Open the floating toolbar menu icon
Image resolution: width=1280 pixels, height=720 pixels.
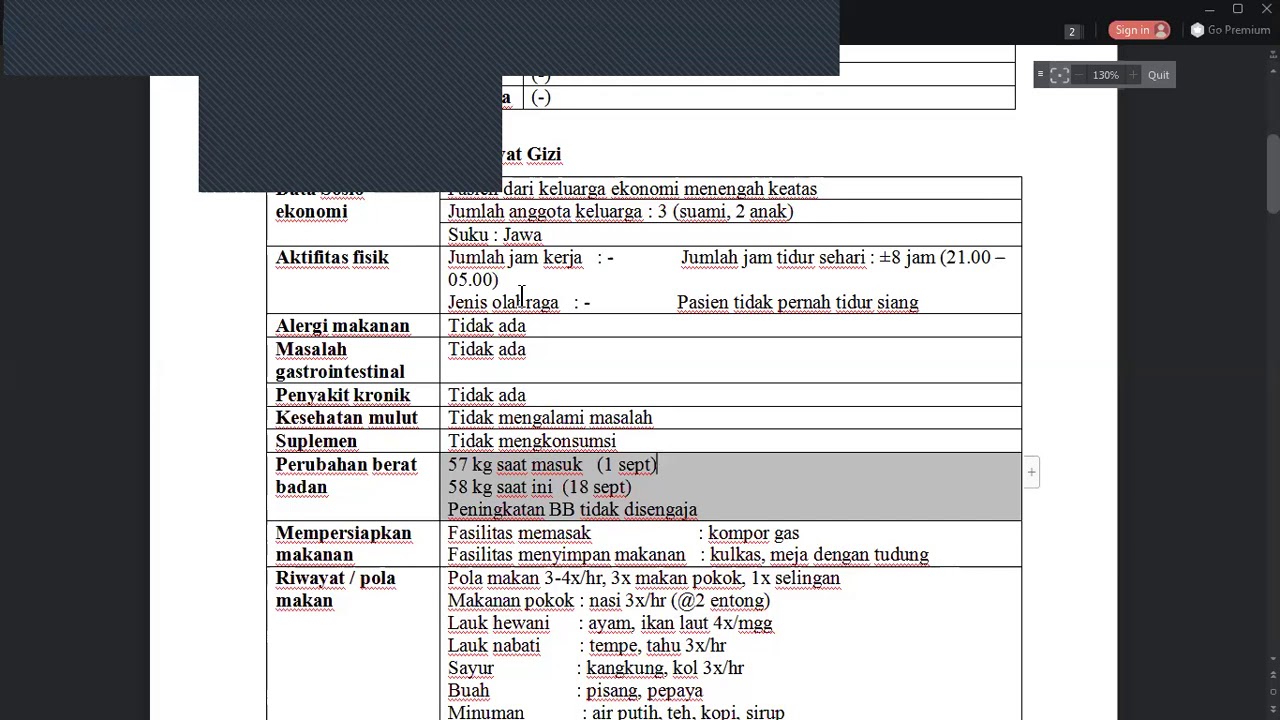[x=1040, y=75]
